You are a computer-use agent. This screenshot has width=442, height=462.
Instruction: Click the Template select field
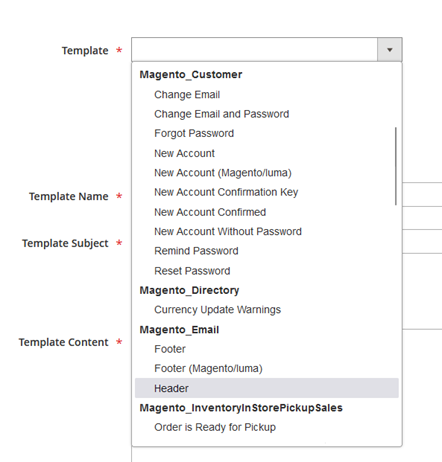(267, 50)
